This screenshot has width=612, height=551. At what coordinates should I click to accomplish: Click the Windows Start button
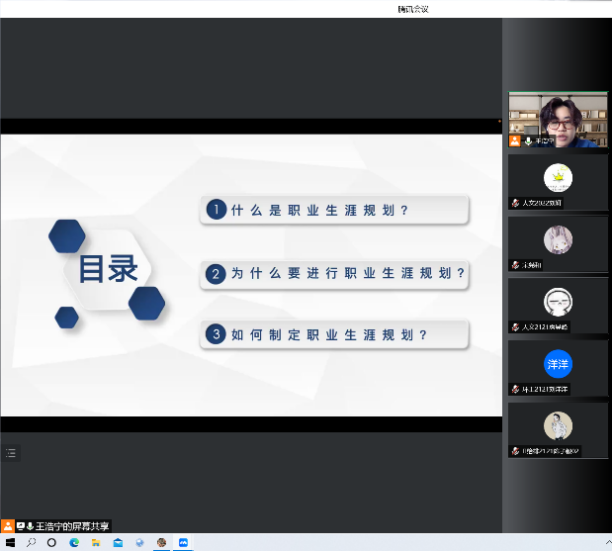[x=10, y=542]
